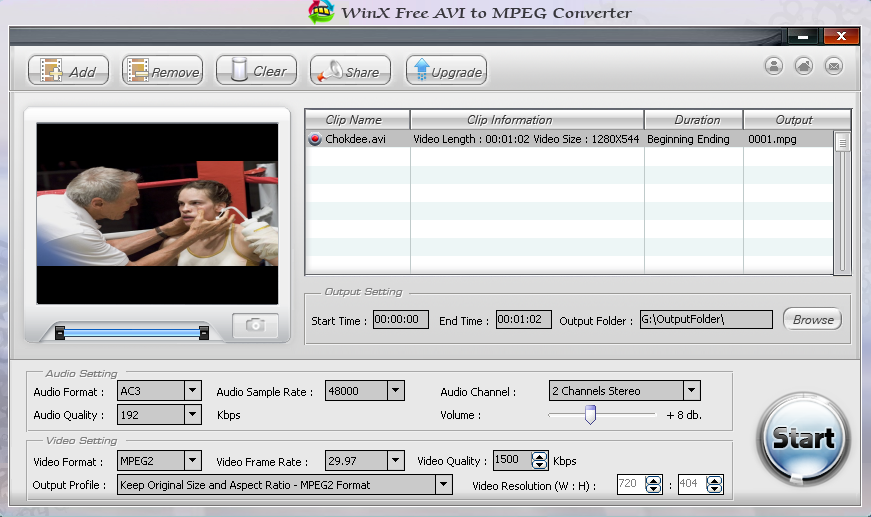
Task: Open the Share button
Action: 350,71
